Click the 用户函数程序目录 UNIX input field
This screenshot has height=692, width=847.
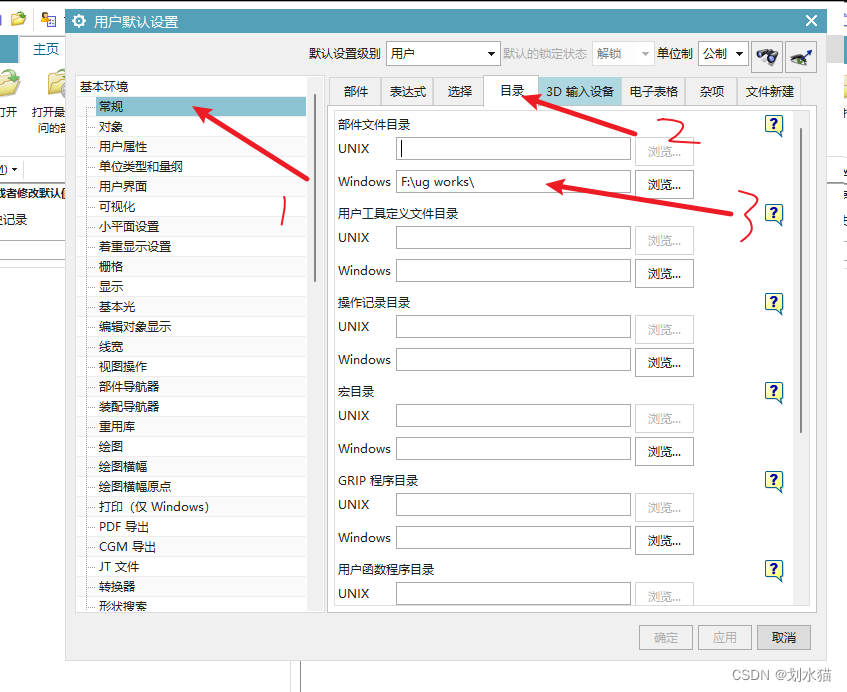[513, 594]
